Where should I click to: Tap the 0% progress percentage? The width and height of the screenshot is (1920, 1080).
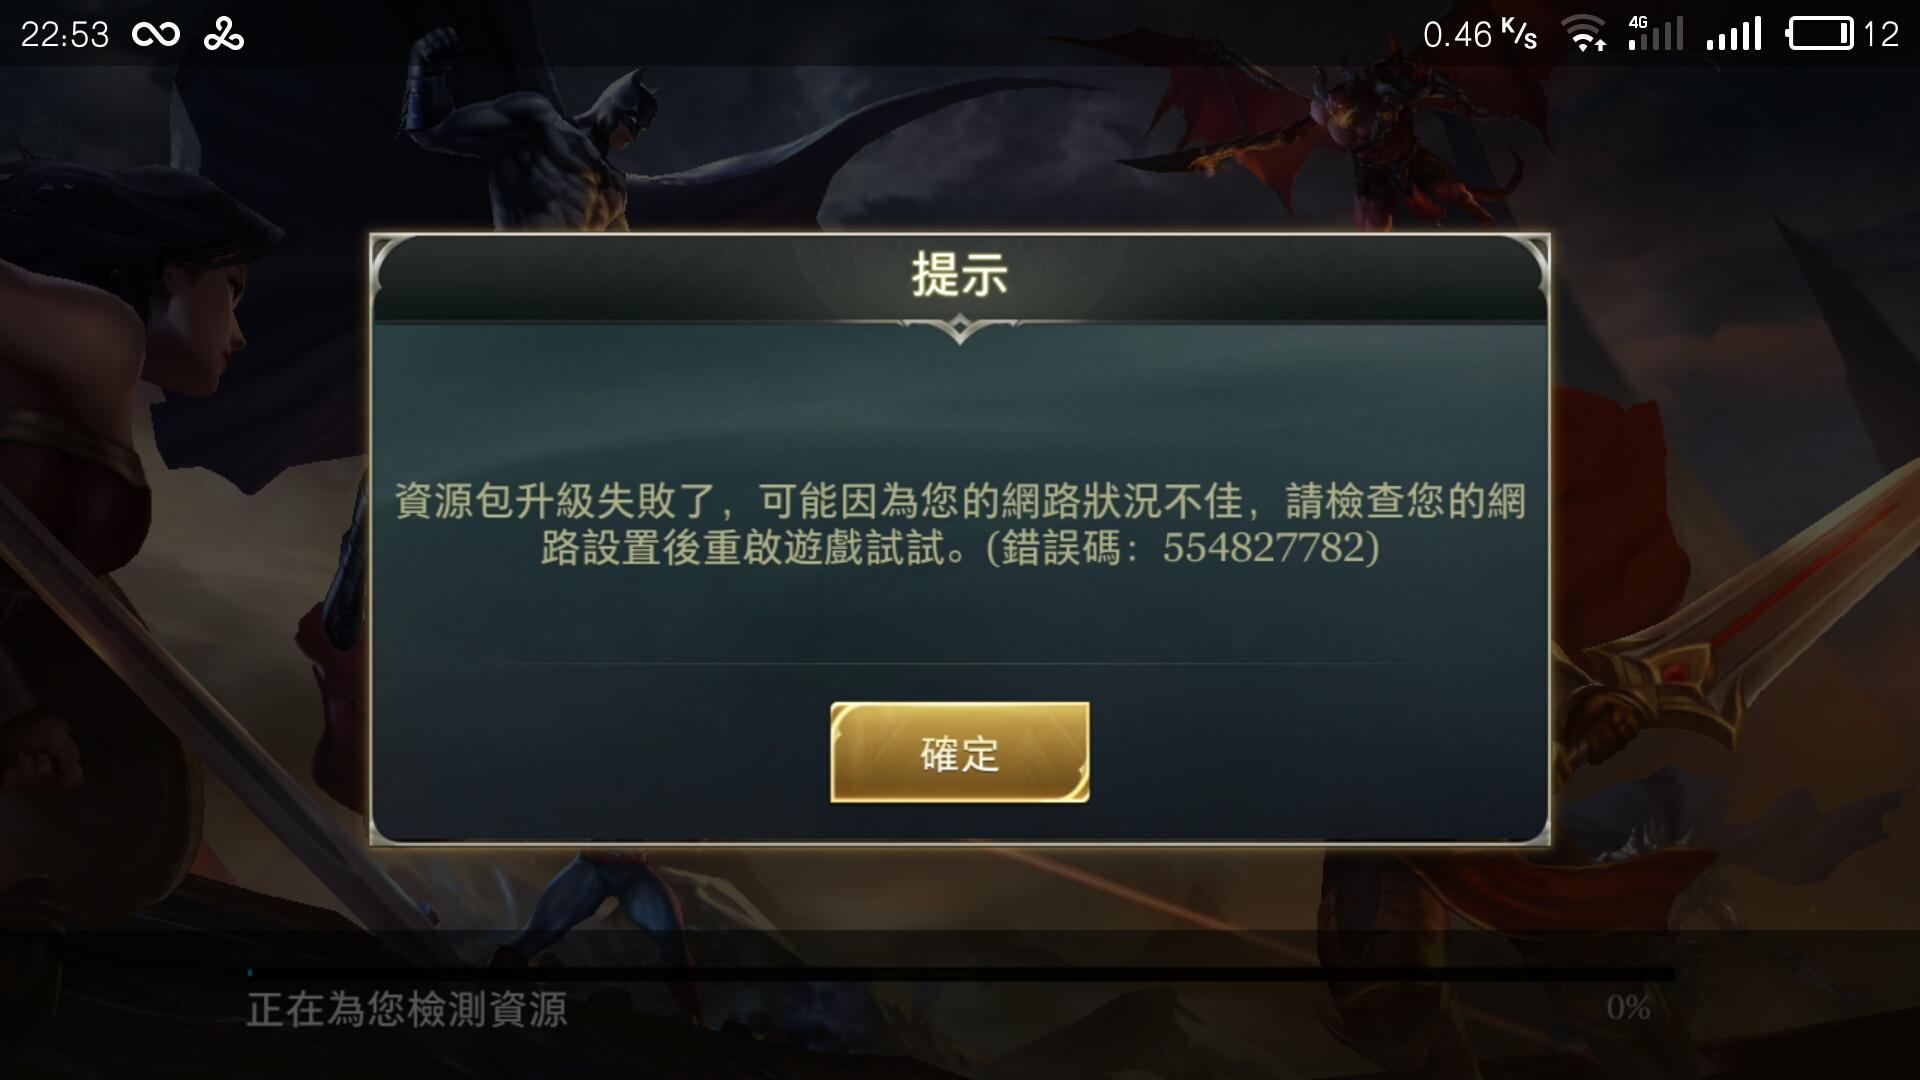coord(1628,1008)
